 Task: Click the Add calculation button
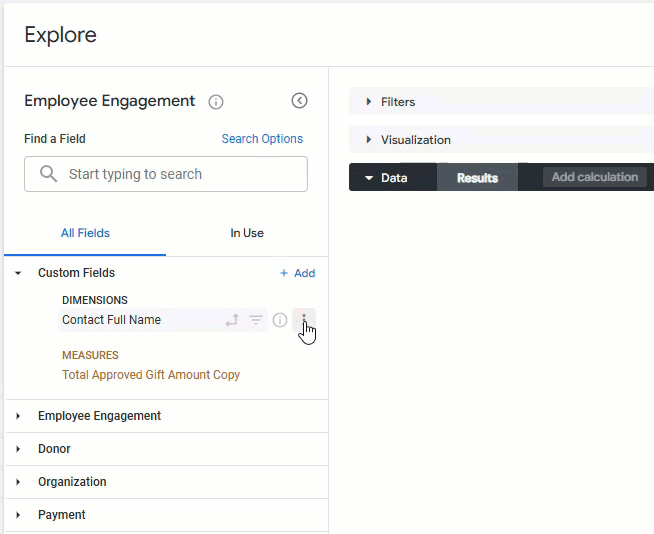(x=595, y=177)
